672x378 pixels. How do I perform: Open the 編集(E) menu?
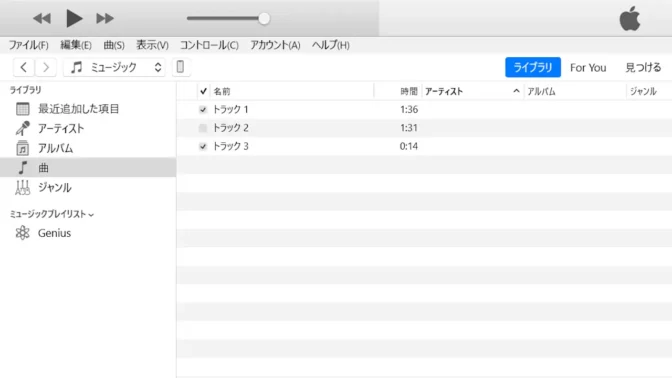76,45
